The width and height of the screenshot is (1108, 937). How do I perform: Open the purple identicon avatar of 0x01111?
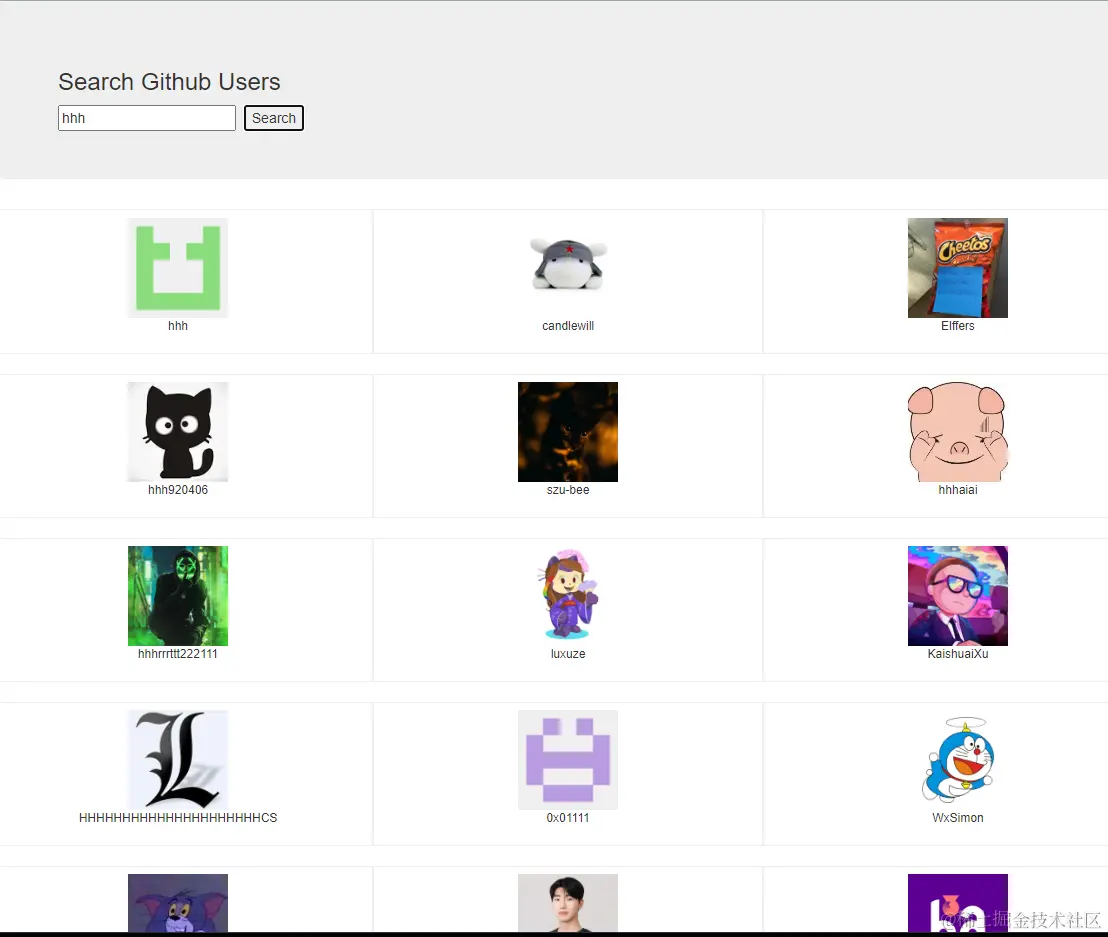[568, 760]
